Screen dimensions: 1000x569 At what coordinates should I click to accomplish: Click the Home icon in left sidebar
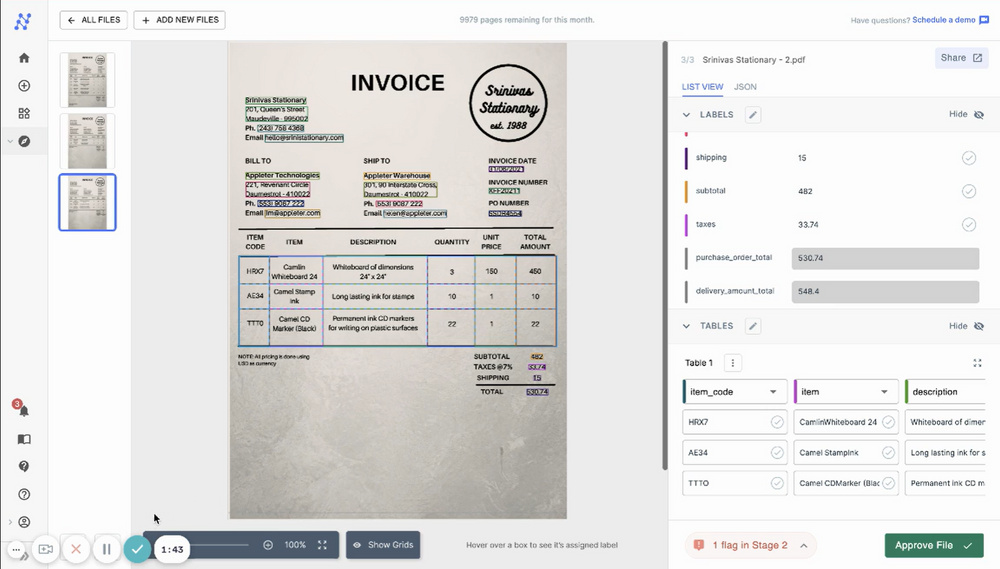coord(24,58)
